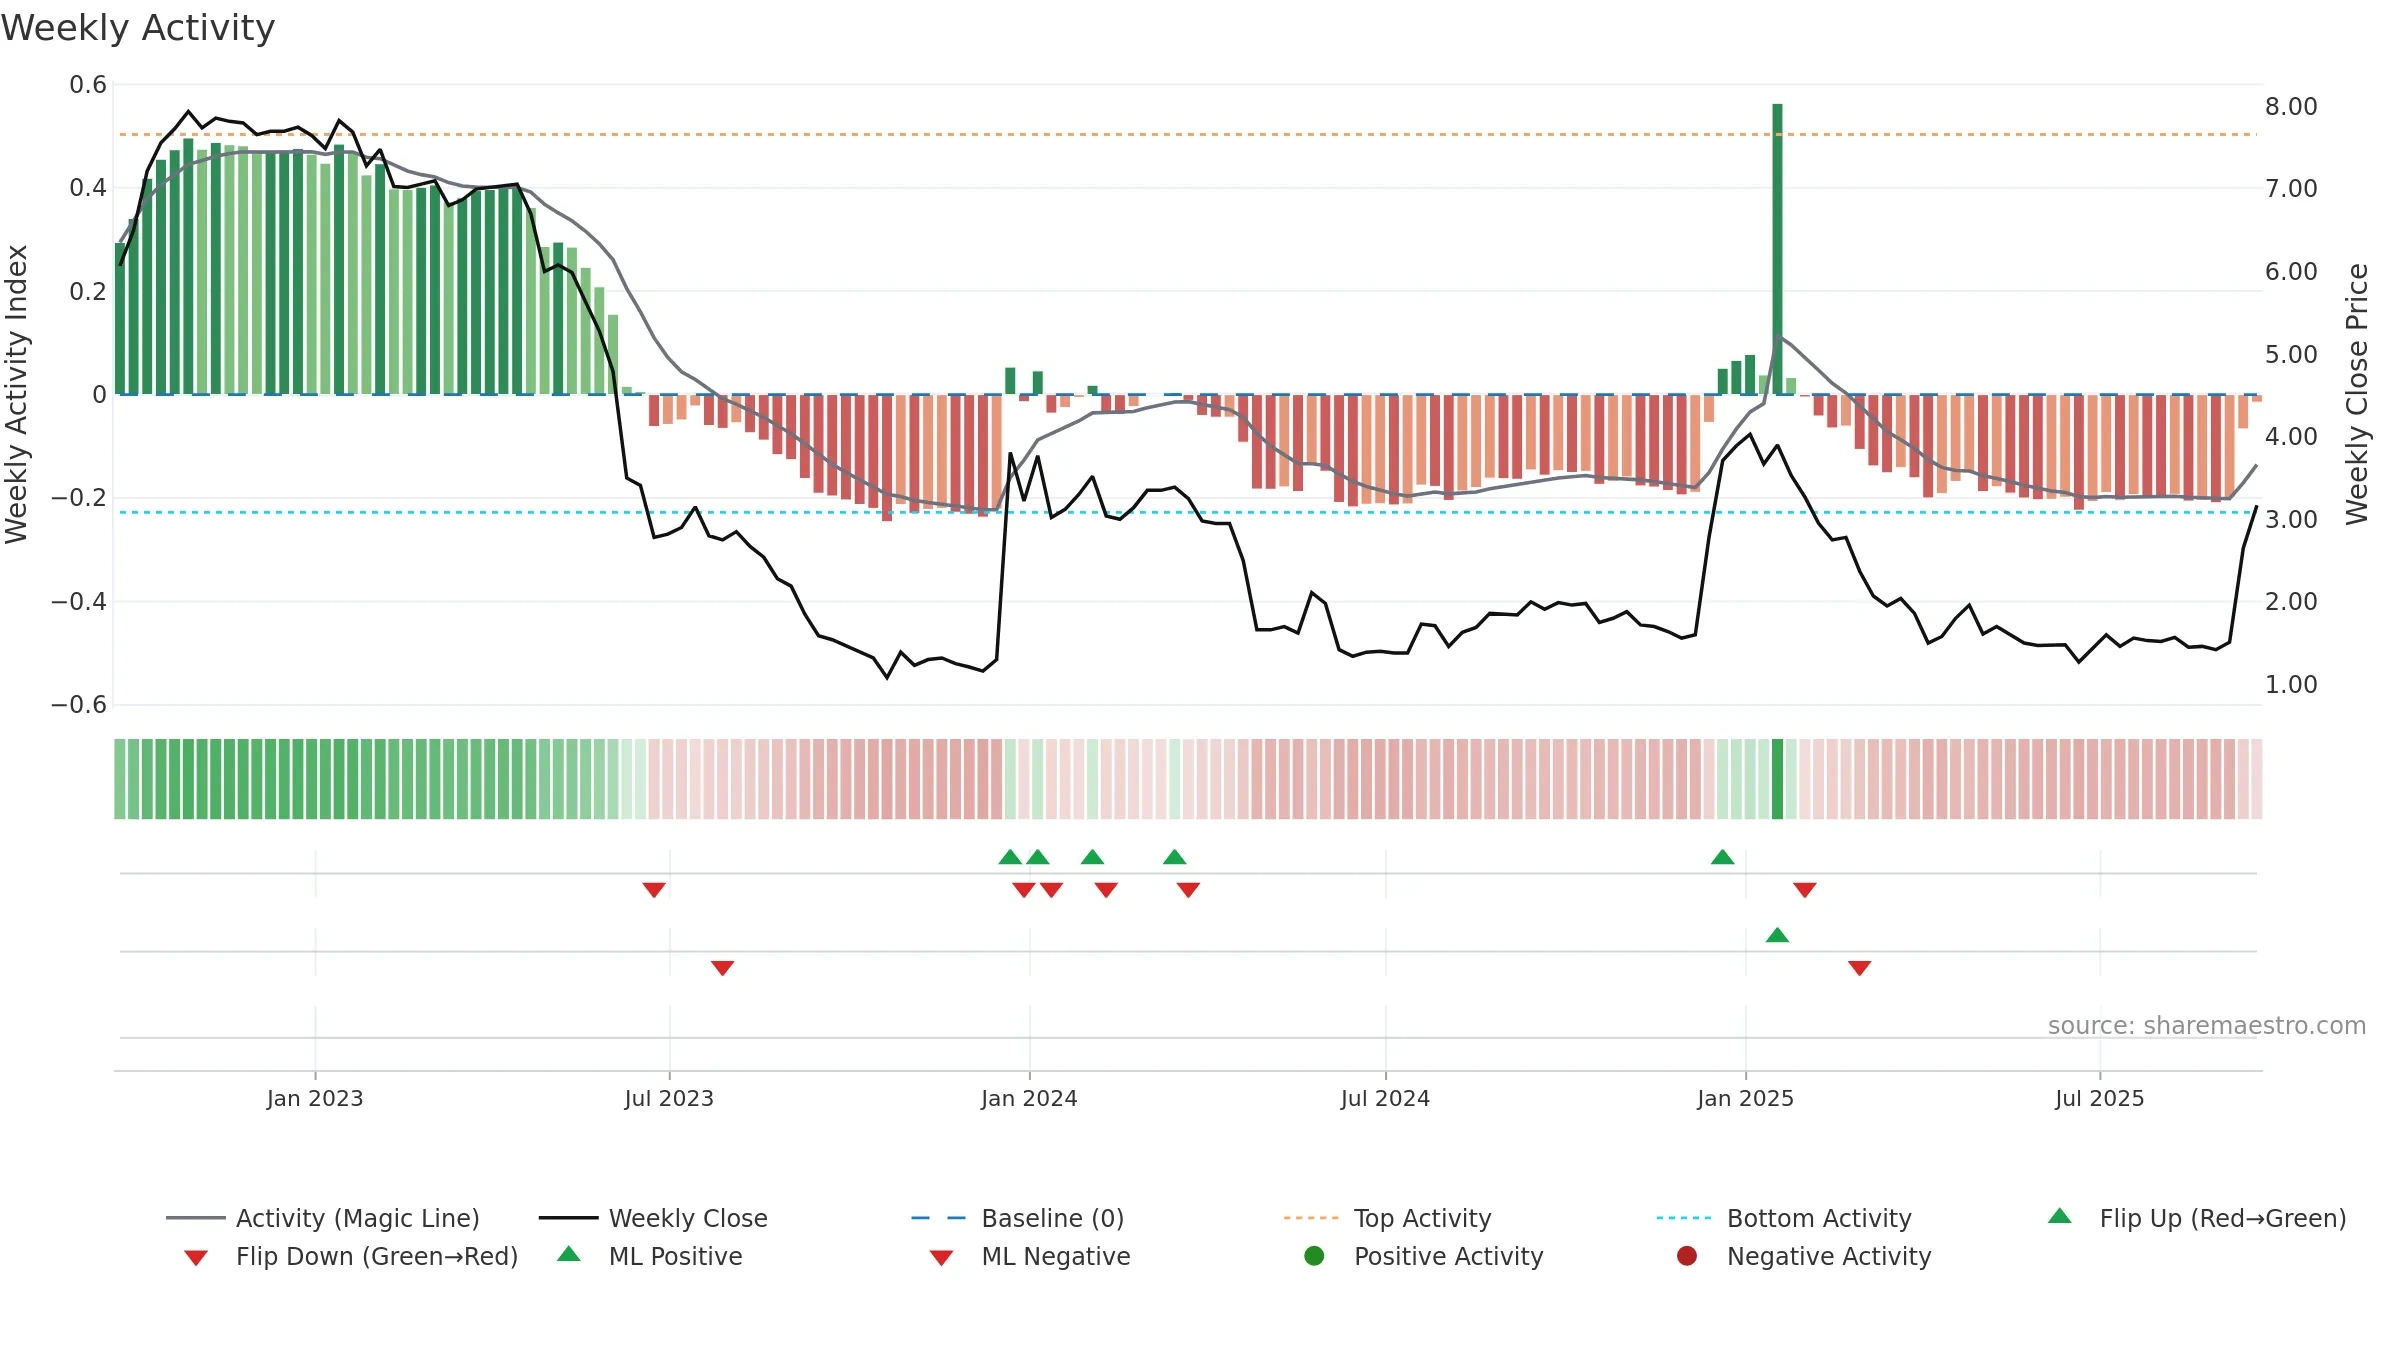This screenshot has height=1350, width=2400.
Task: Click the Positive Activity green circle icon
Action: tap(1314, 1255)
